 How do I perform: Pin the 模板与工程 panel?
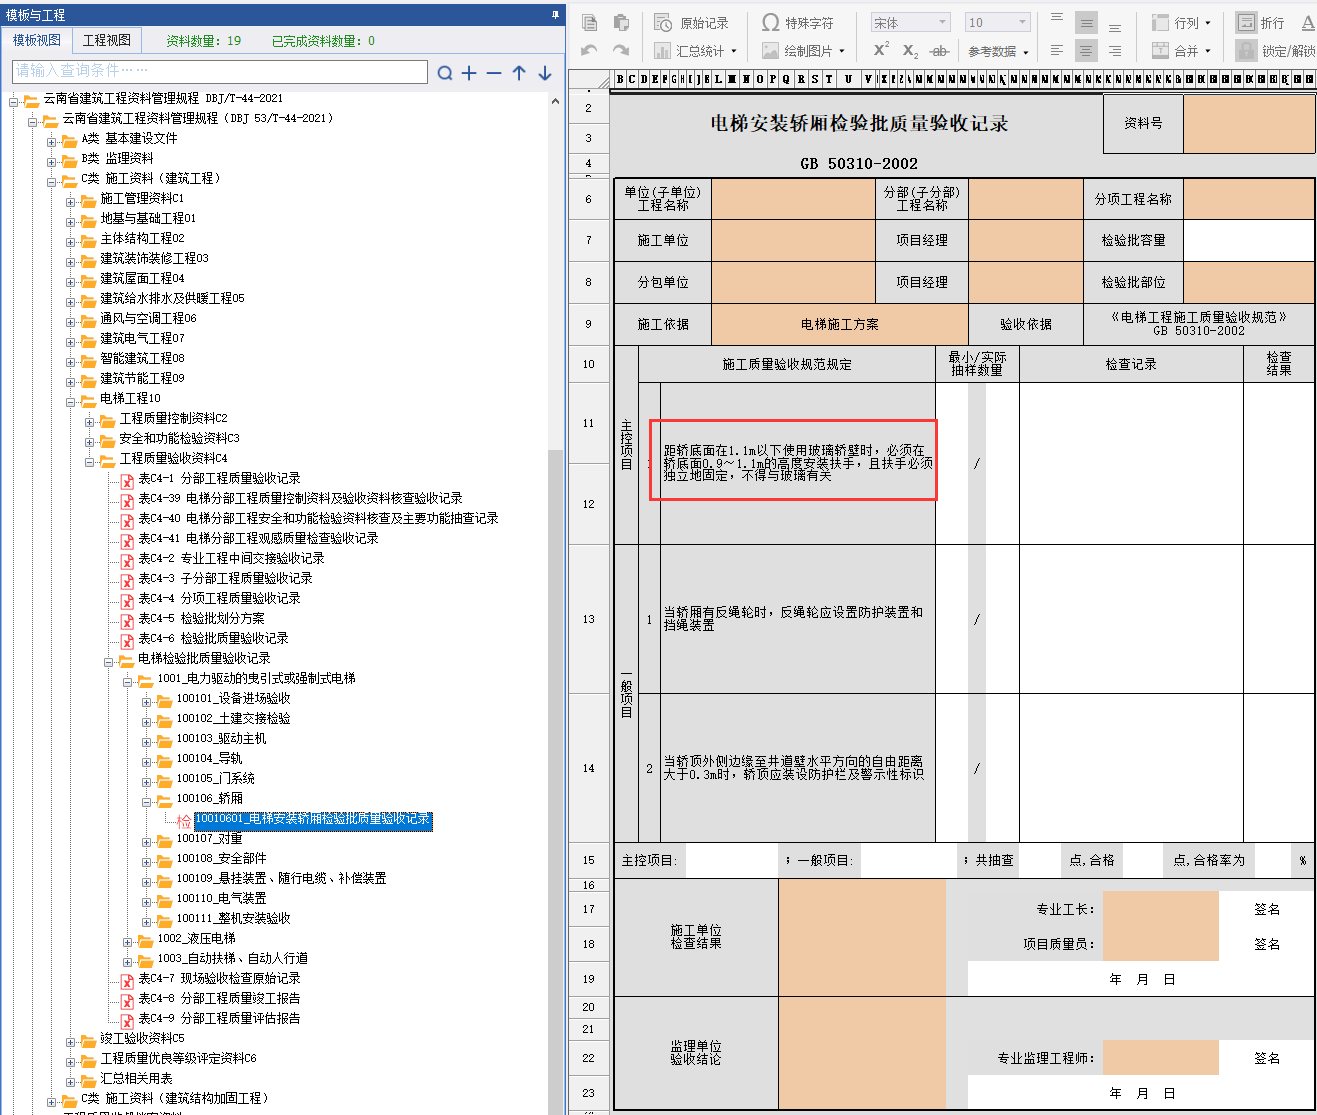pyautogui.click(x=555, y=15)
